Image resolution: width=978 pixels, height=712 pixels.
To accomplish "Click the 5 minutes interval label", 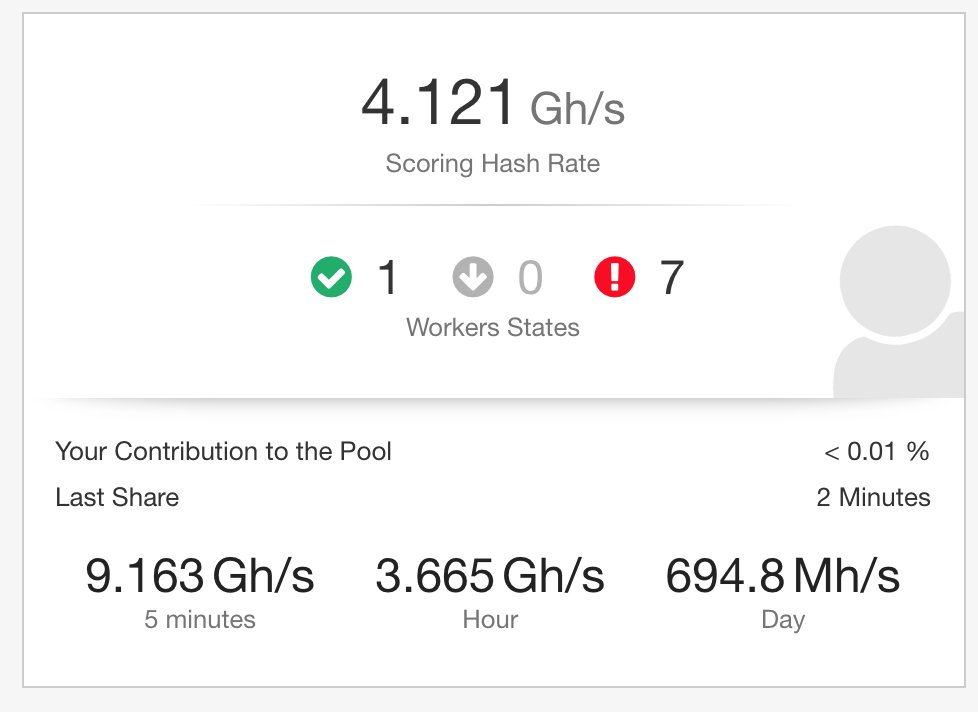I will (x=200, y=620).
